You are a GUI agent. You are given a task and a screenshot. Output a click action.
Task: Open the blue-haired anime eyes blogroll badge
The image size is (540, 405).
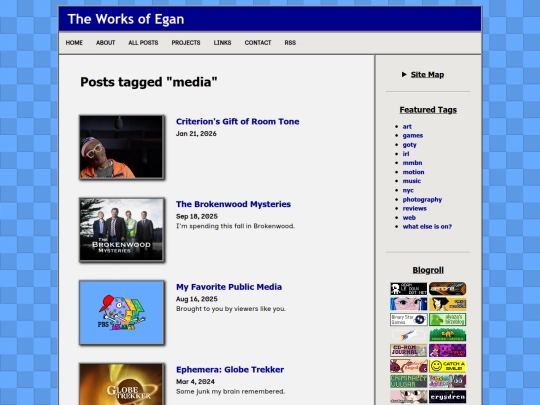[x=408, y=304]
